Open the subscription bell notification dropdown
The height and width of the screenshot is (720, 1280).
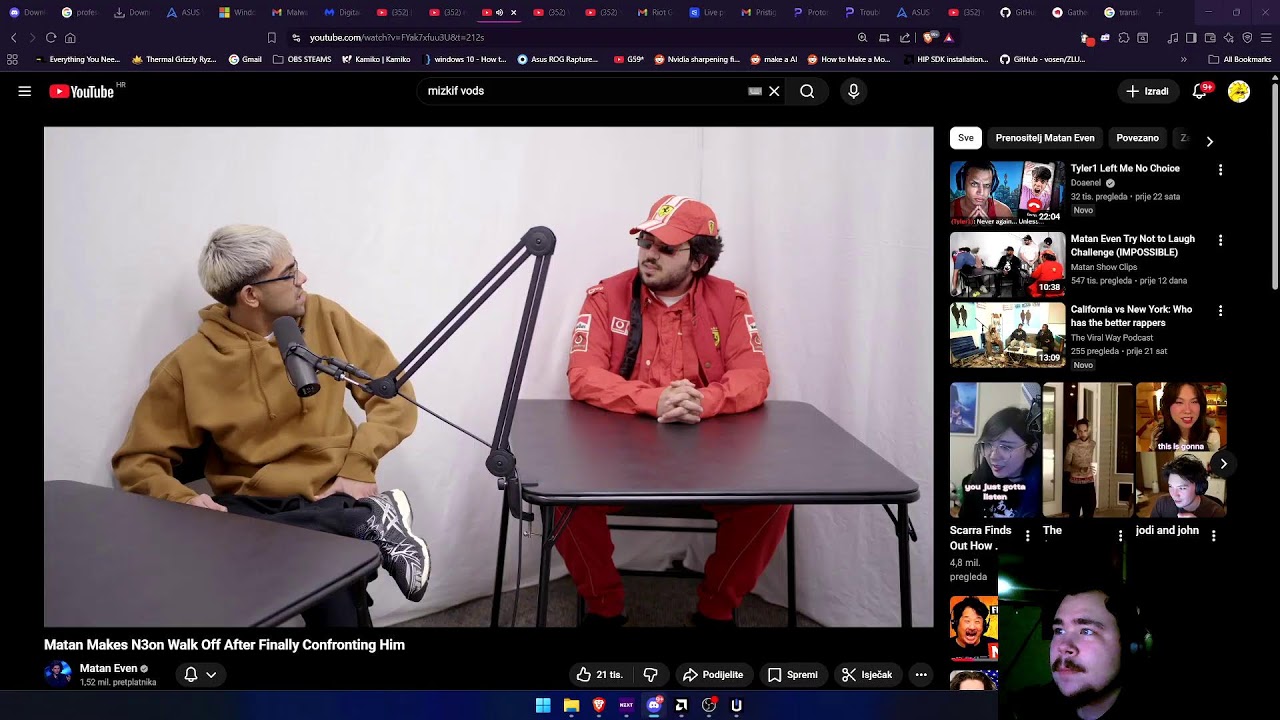click(x=200, y=675)
